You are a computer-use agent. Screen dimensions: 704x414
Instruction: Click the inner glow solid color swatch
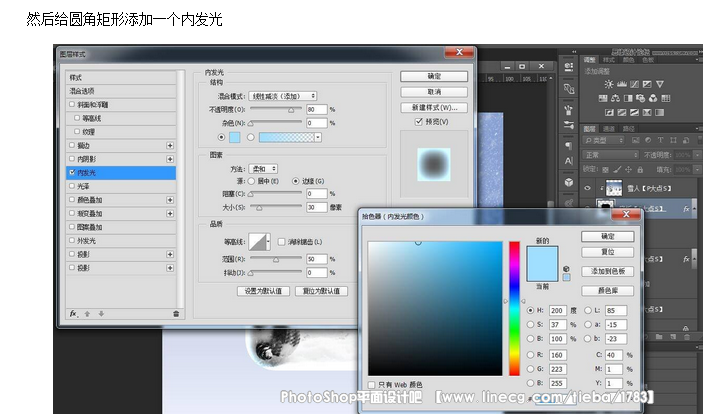click(x=235, y=137)
